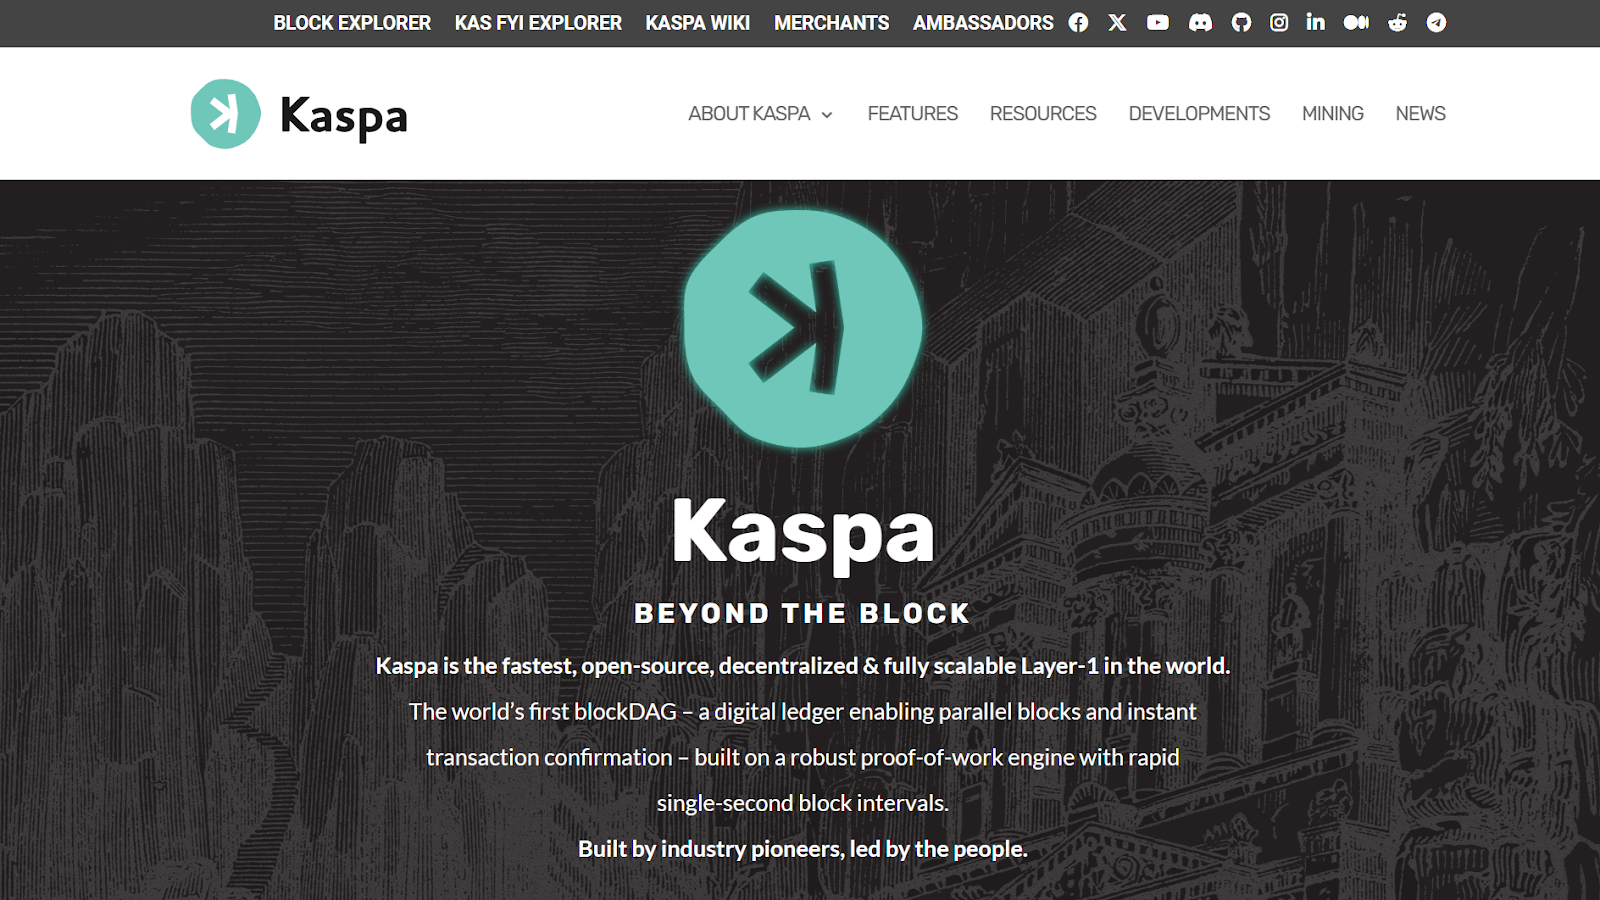The width and height of the screenshot is (1600, 900).
Task: Click 'Built by industry pioneers' sentence
Action: [803, 849]
